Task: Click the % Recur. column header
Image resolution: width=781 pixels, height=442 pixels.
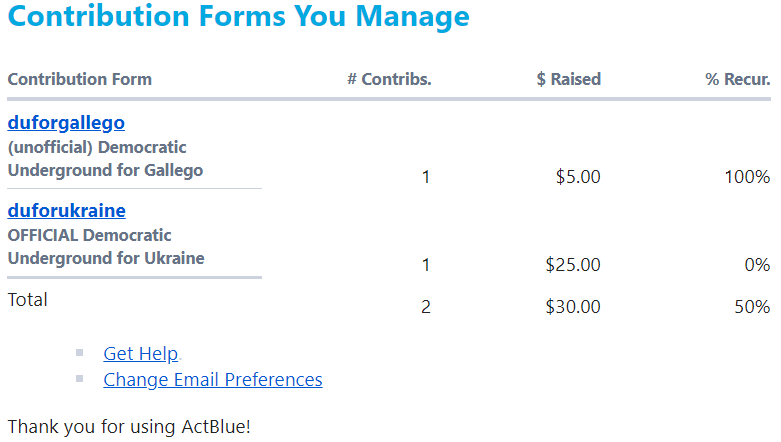Action: click(738, 79)
